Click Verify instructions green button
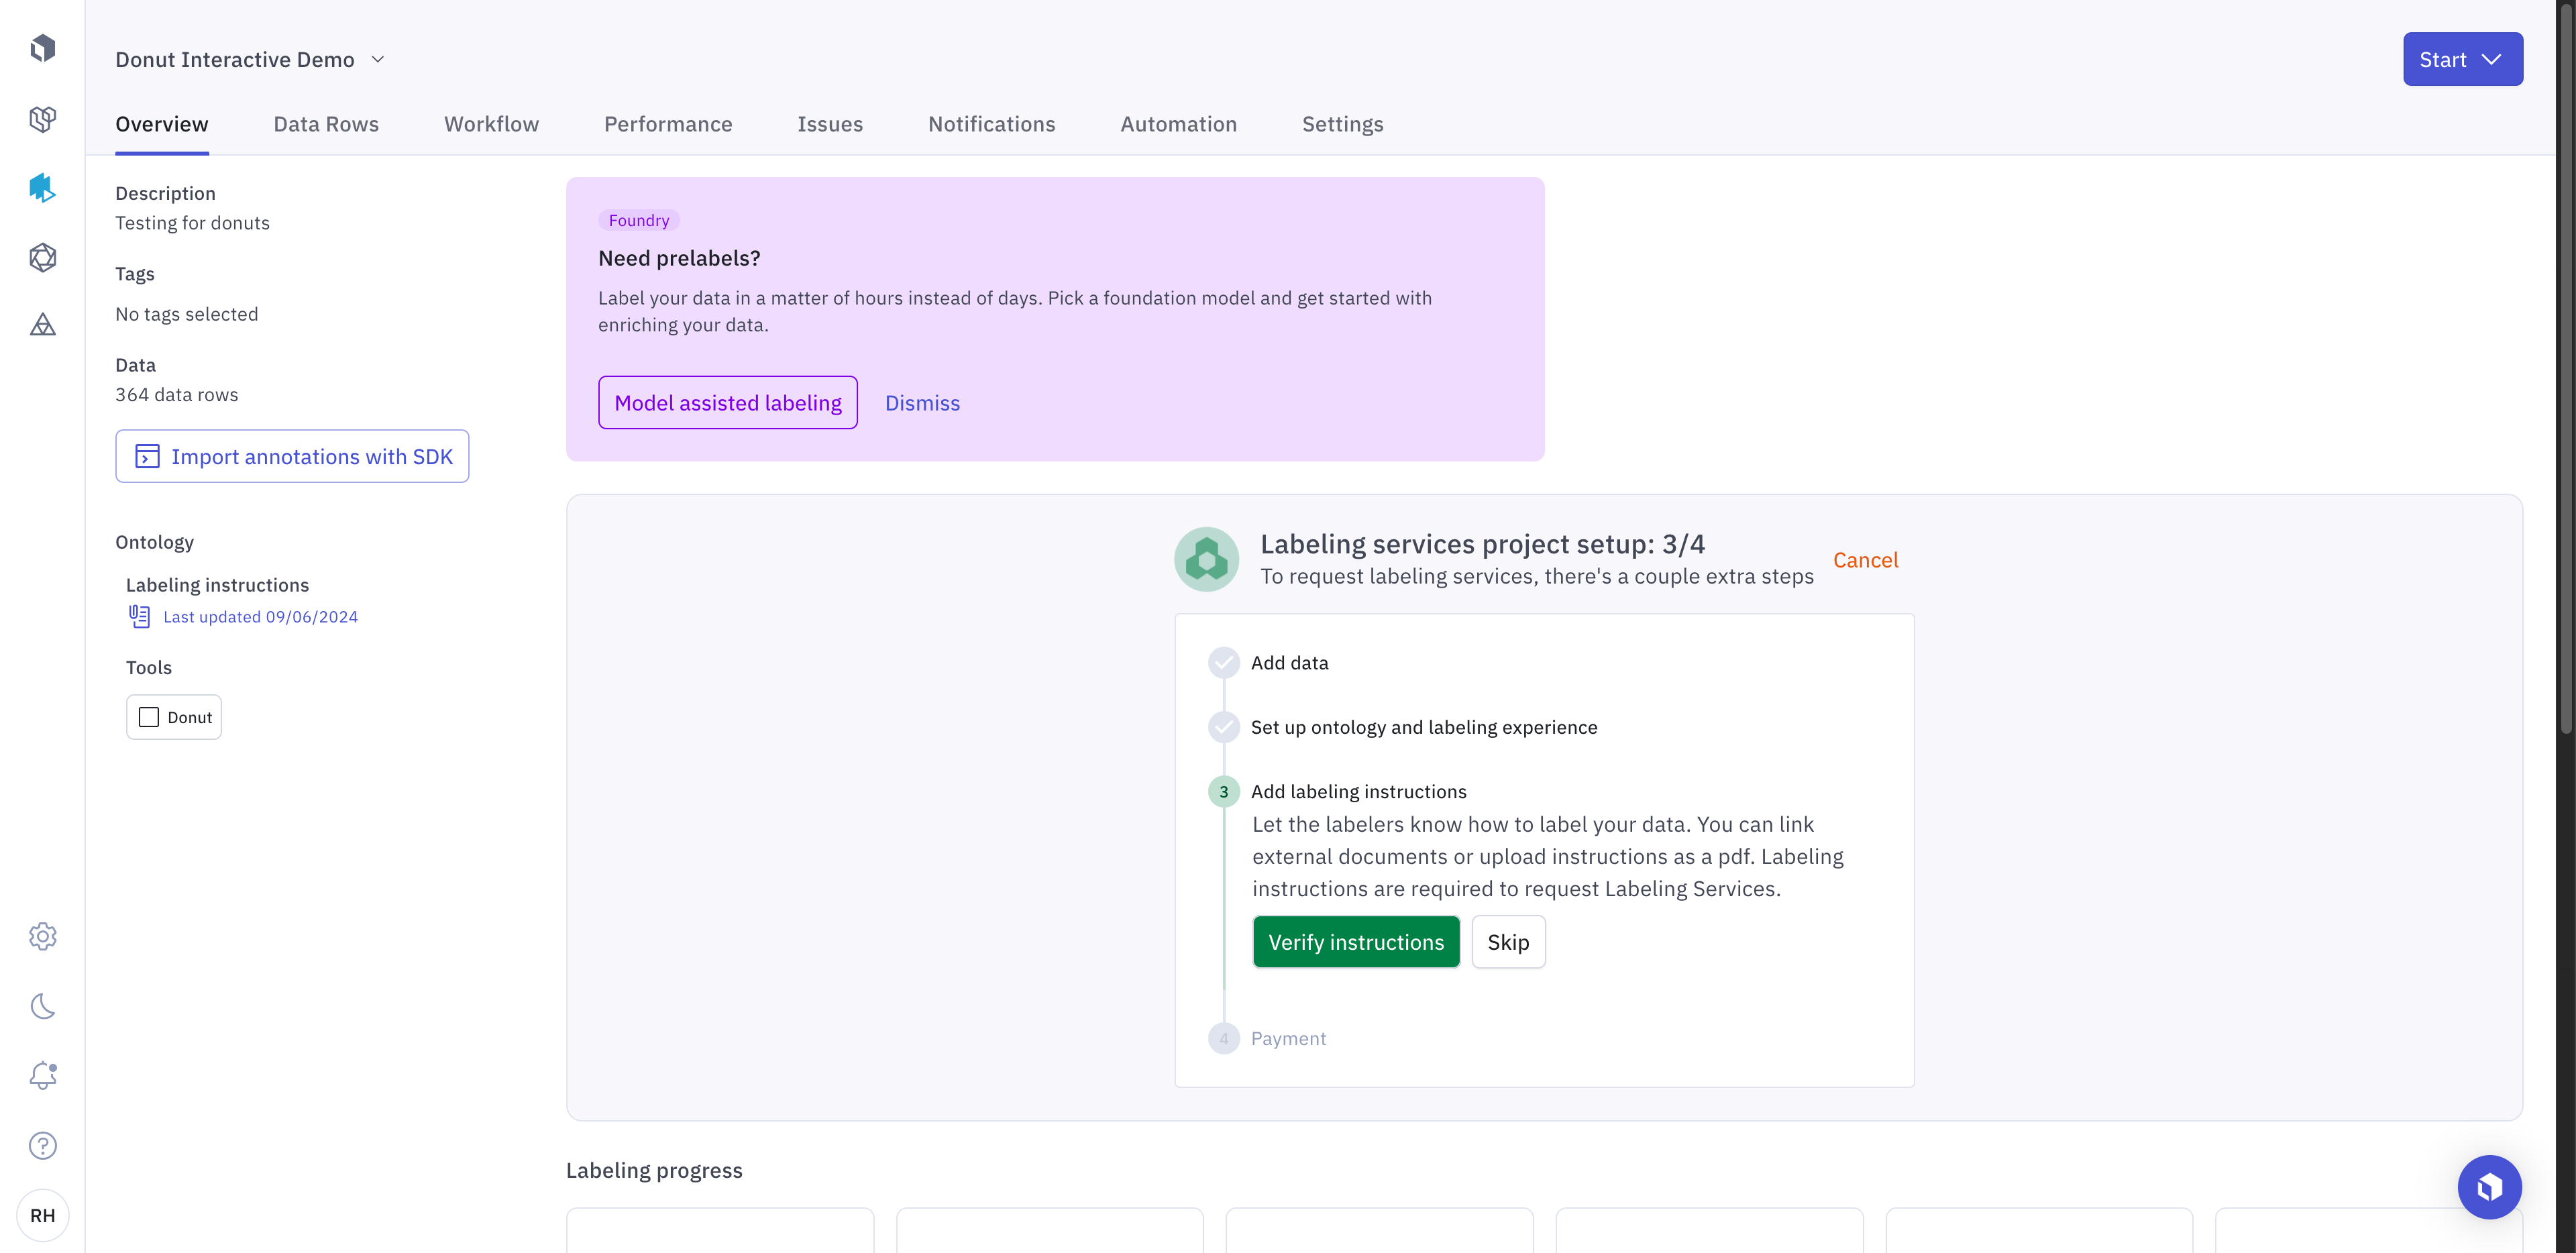The height and width of the screenshot is (1253, 2576). pyautogui.click(x=1355, y=941)
